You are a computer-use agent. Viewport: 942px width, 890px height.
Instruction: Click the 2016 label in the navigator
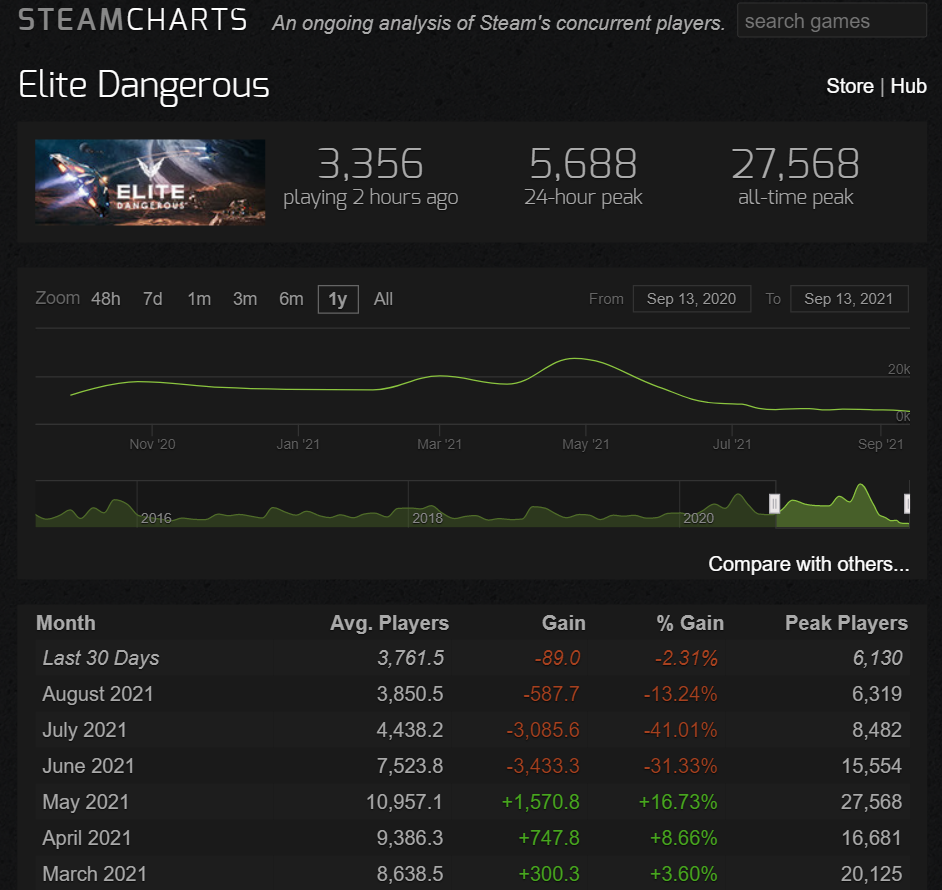pyautogui.click(x=156, y=518)
